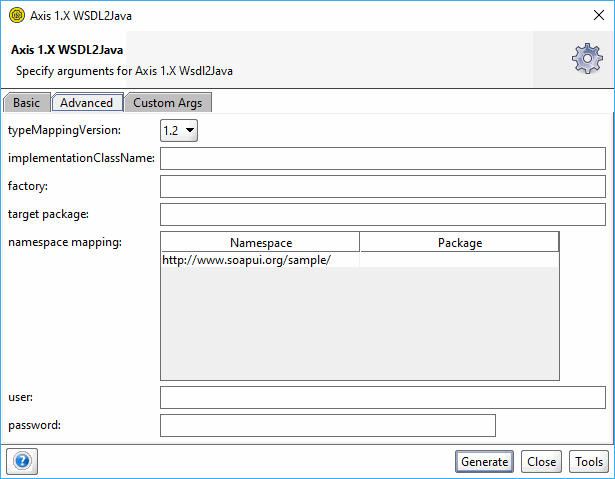Click the 'factory:' label

28,186
